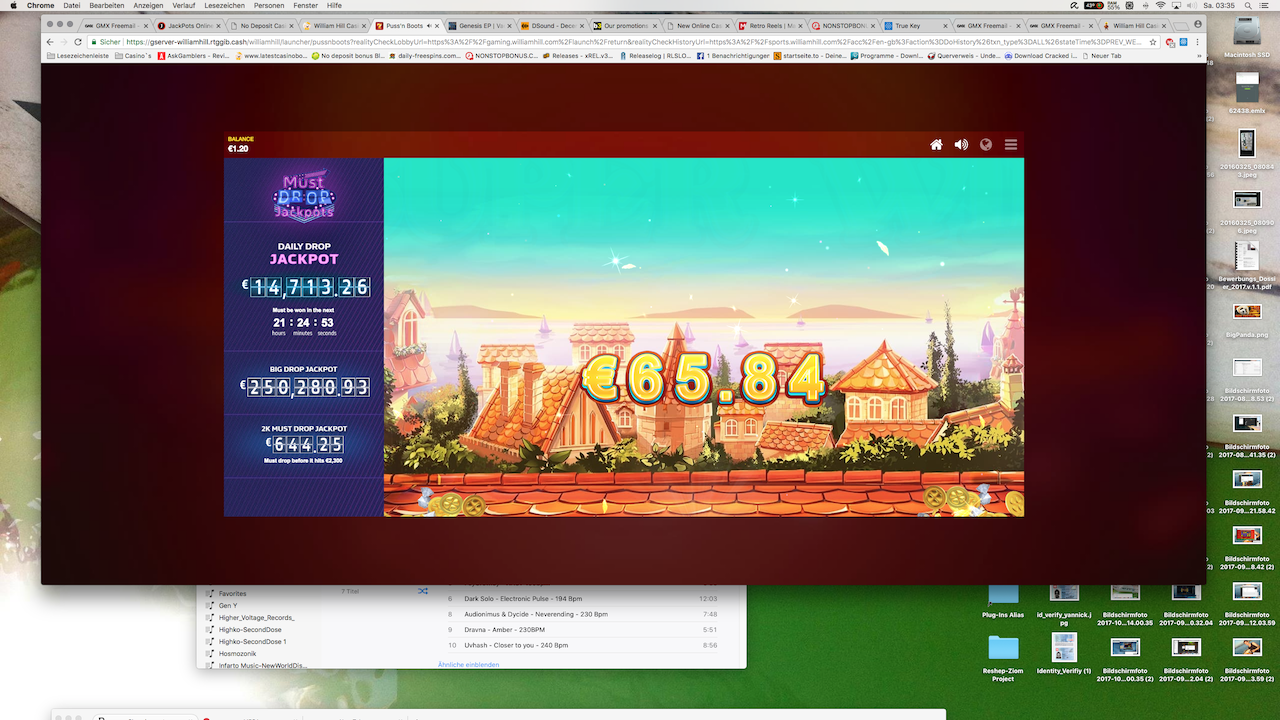Go back in Chrome
The width and height of the screenshot is (1280, 720).
point(51,42)
